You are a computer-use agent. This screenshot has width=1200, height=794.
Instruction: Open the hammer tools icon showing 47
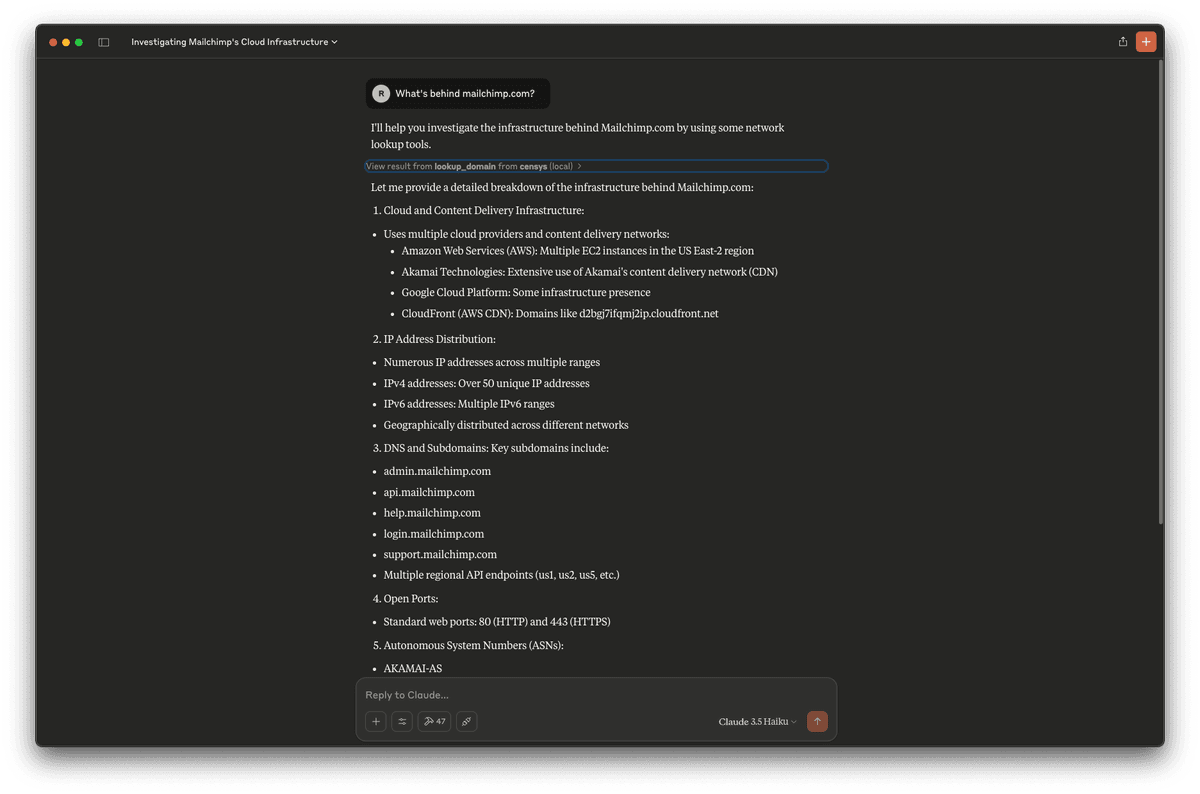point(435,721)
